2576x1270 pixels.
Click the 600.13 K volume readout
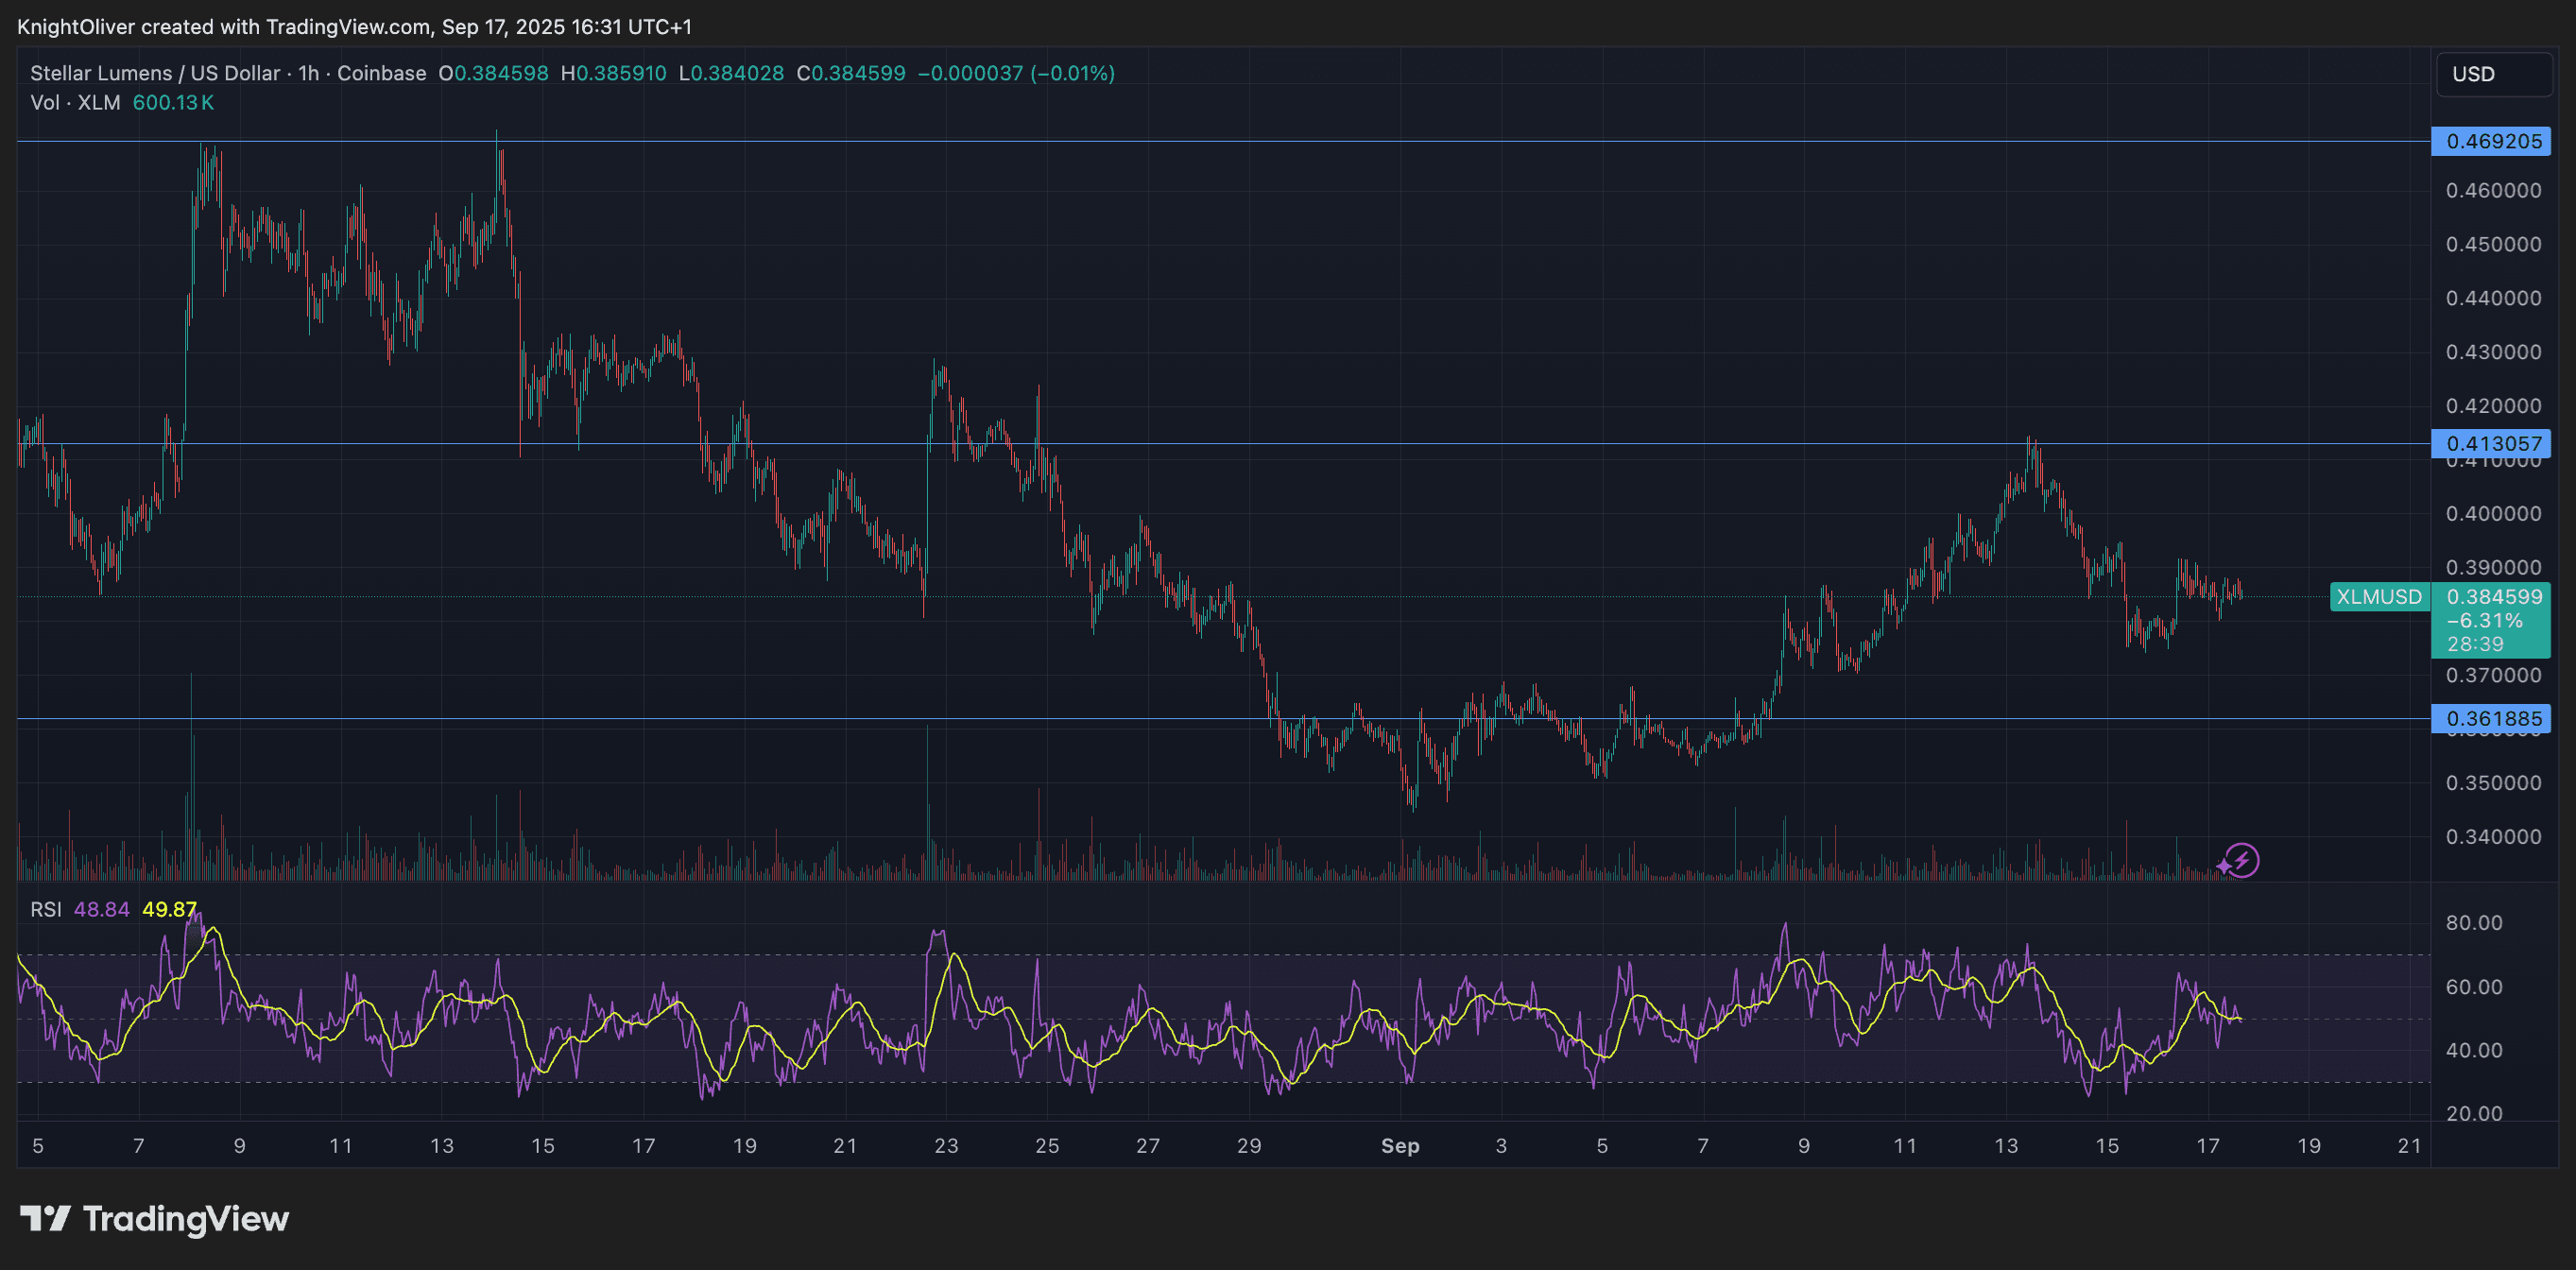pos(173,102)
